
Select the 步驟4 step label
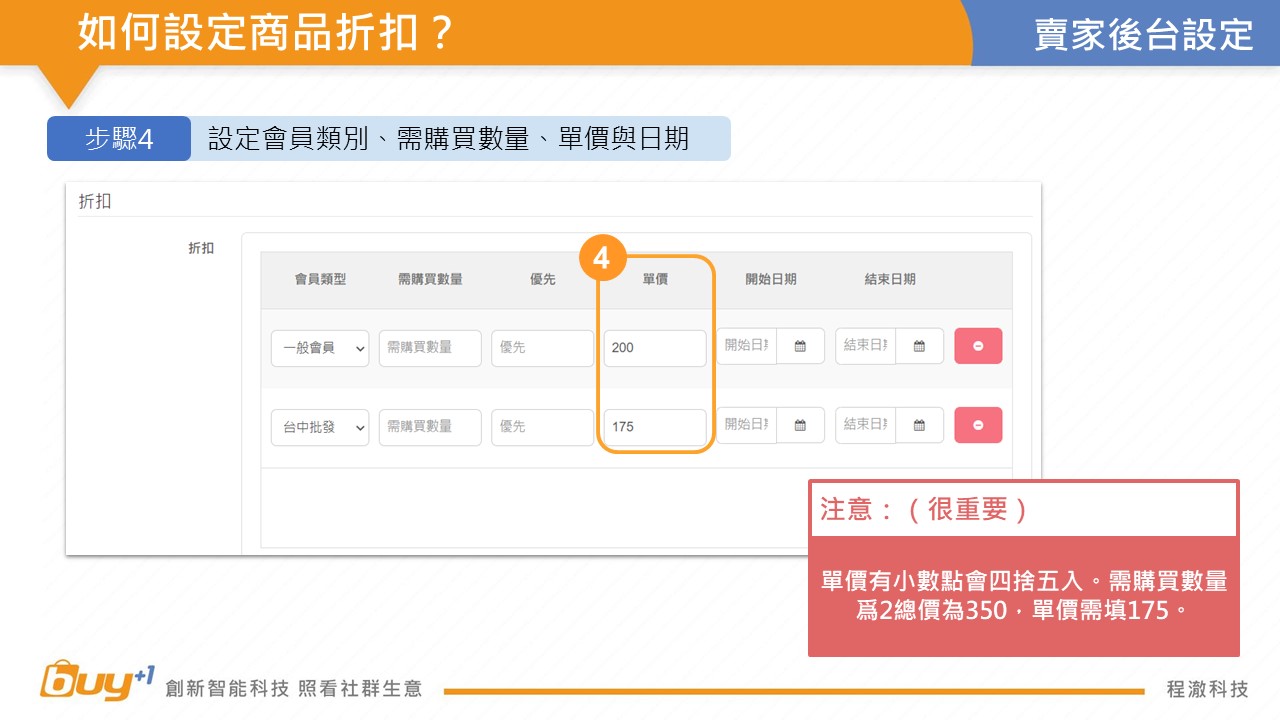coord(119,139)
